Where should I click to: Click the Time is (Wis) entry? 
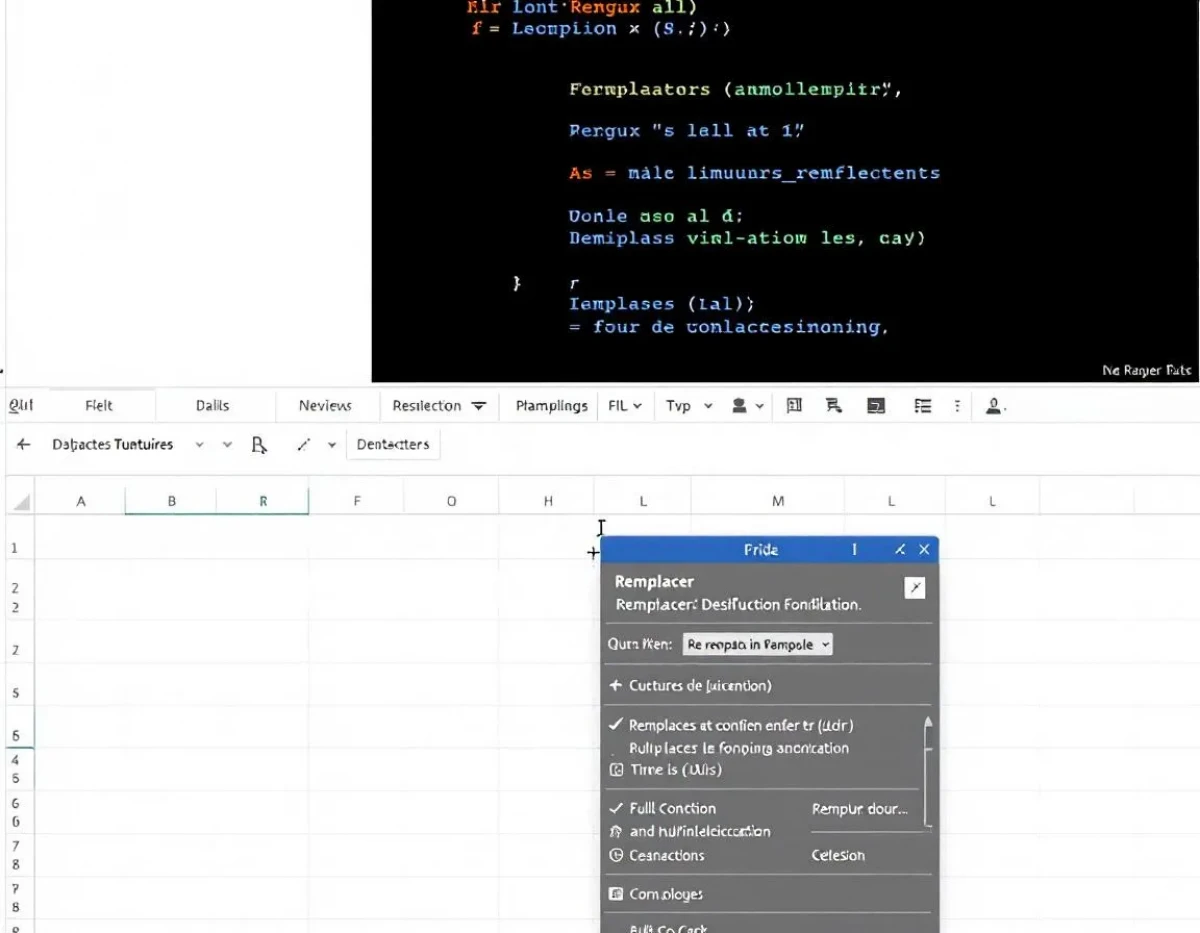coord(675,770)
